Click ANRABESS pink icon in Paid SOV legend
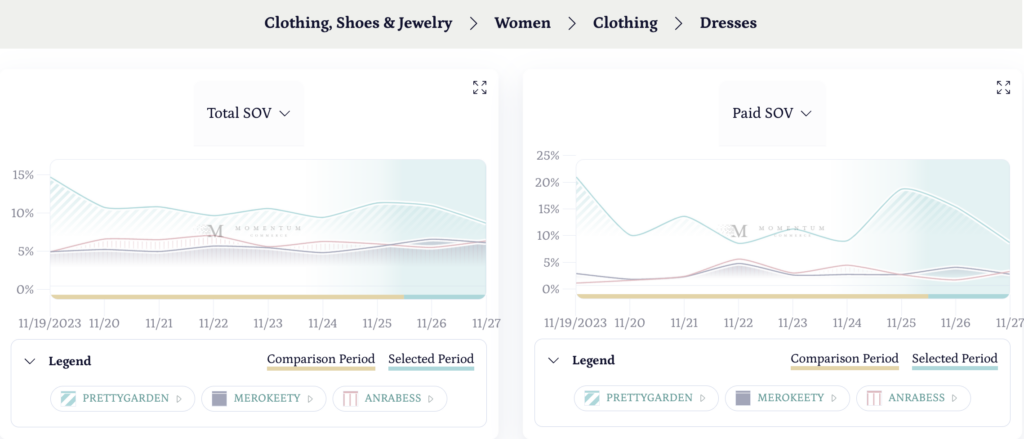The width and height of the screenshot is (1024, 439). pyautogui.click(x=874, y=398)
